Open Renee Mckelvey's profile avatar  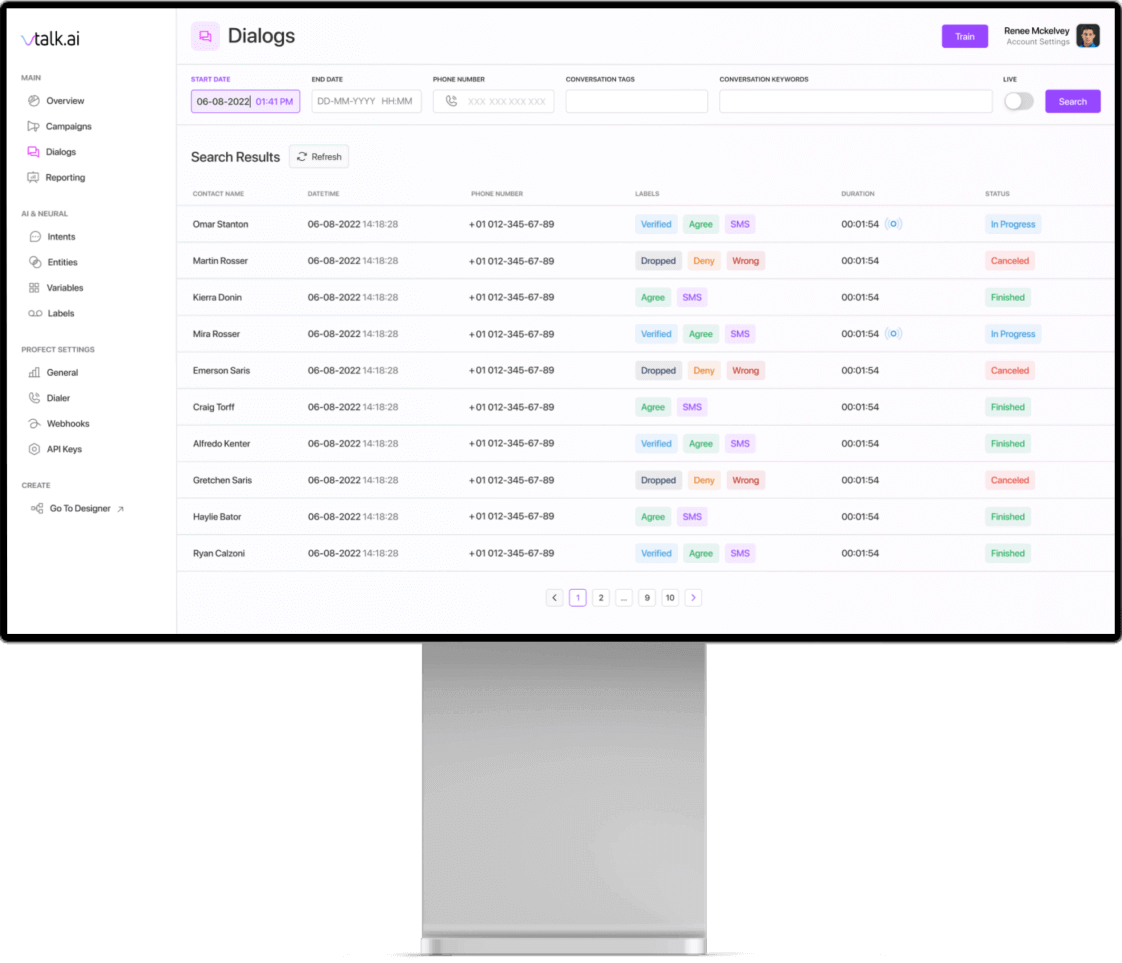pos(1088,36)
